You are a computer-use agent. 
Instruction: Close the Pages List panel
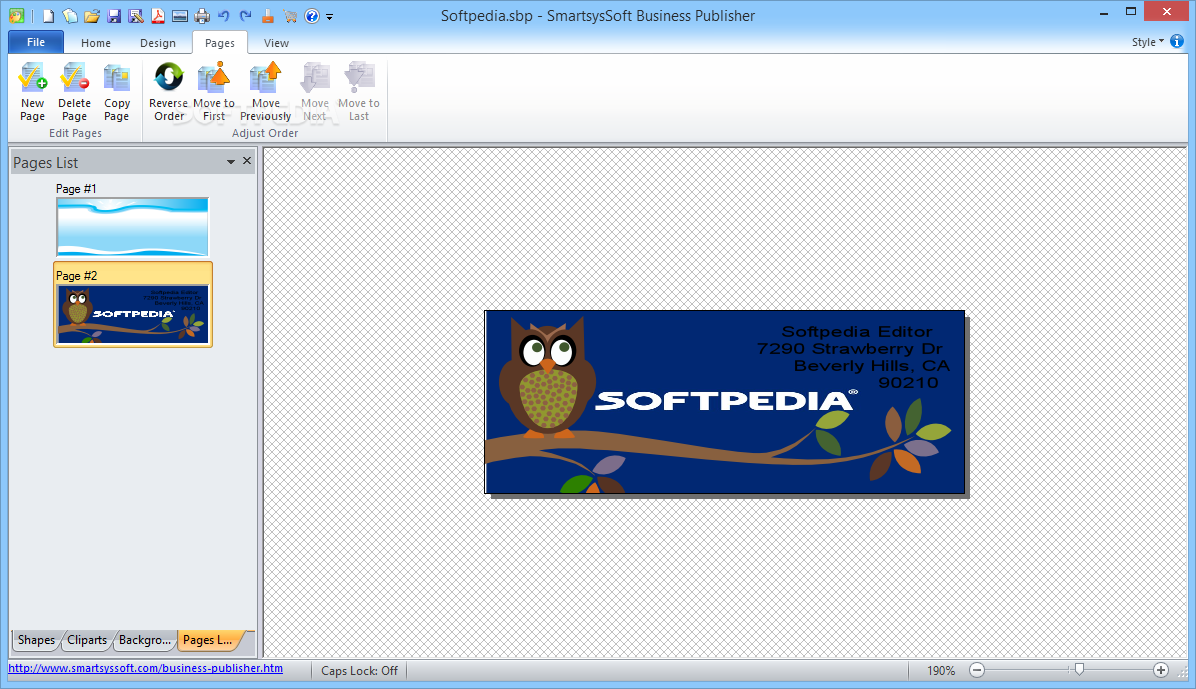pos(247,160)
